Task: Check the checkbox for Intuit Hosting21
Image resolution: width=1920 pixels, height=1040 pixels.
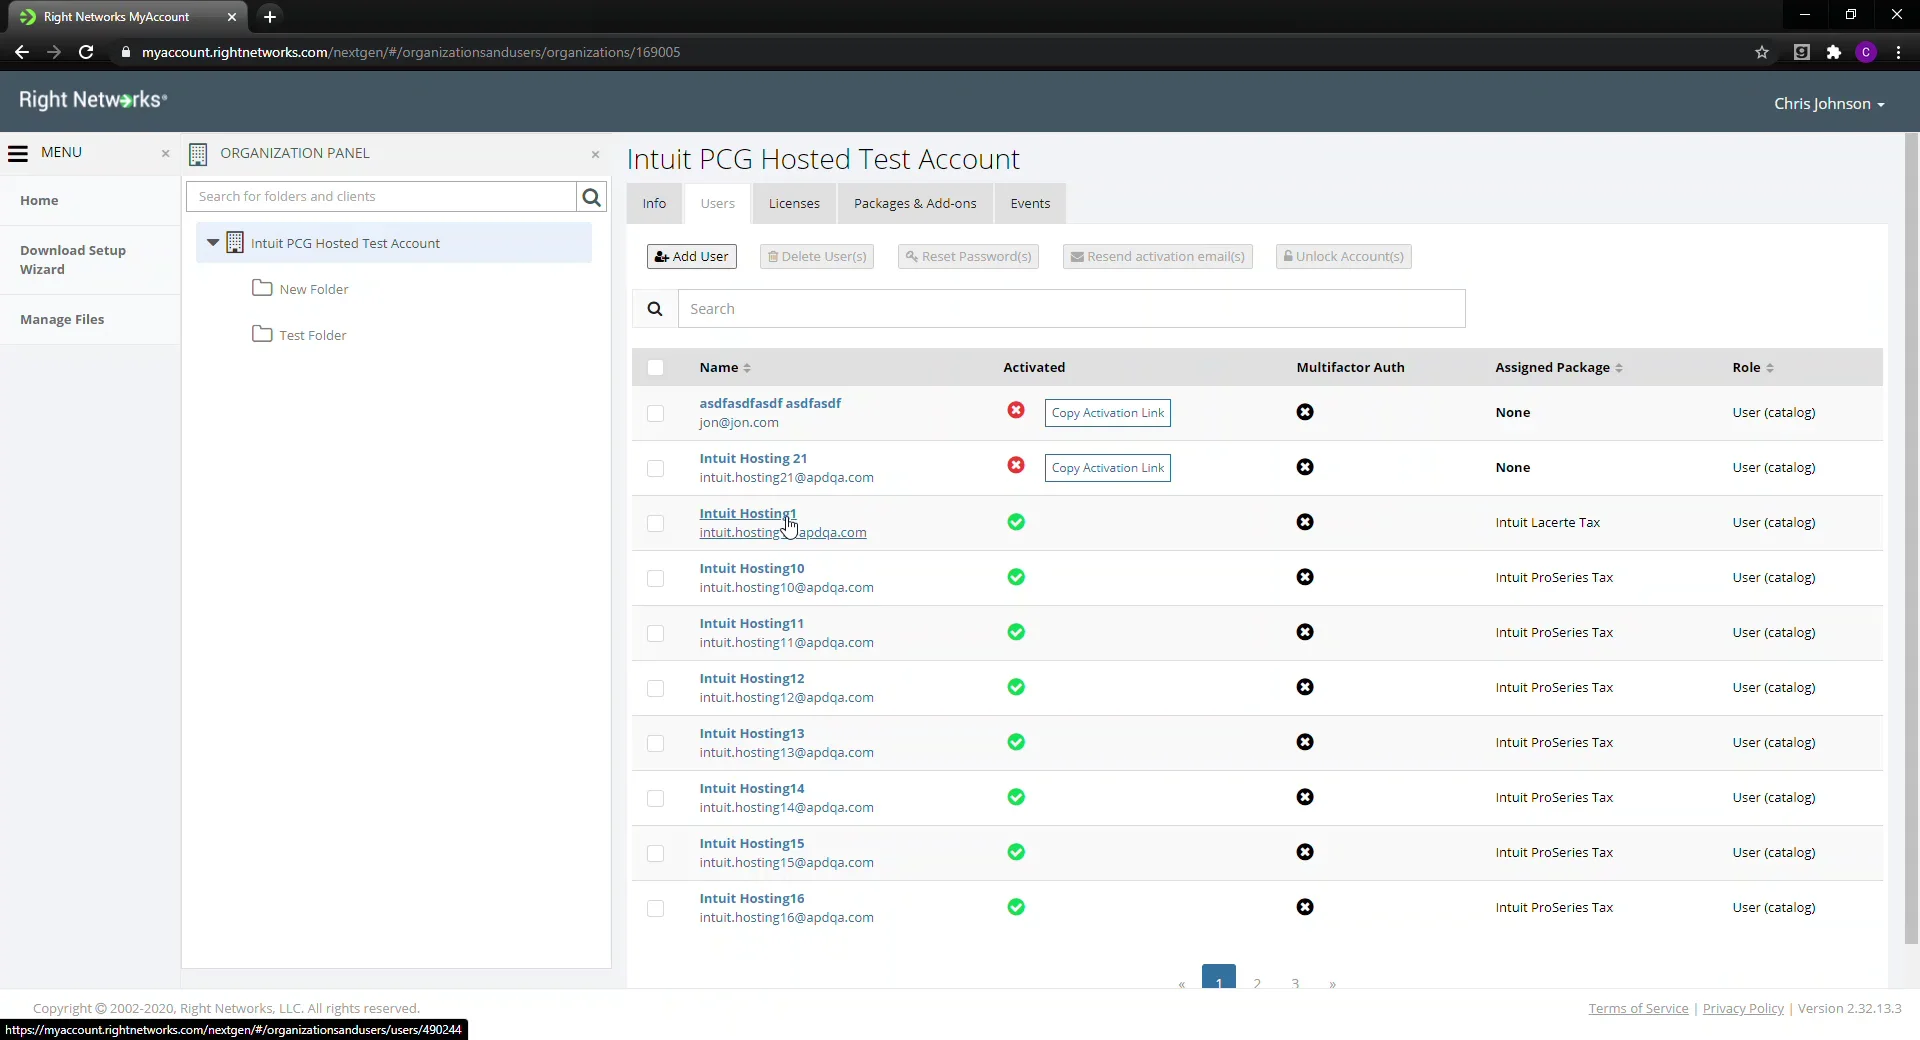Action: pos(655,468)
